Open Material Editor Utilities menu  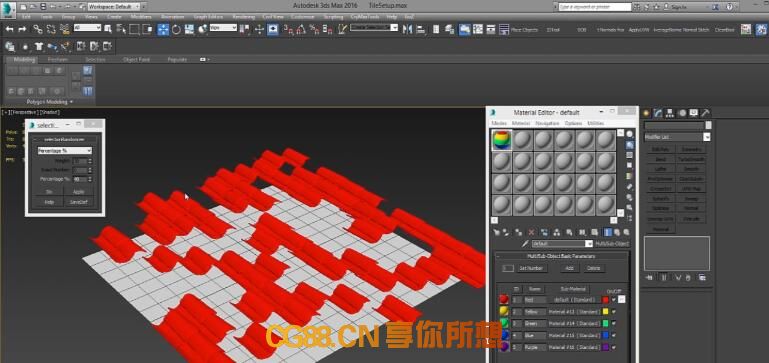click(x=595, y=123)
